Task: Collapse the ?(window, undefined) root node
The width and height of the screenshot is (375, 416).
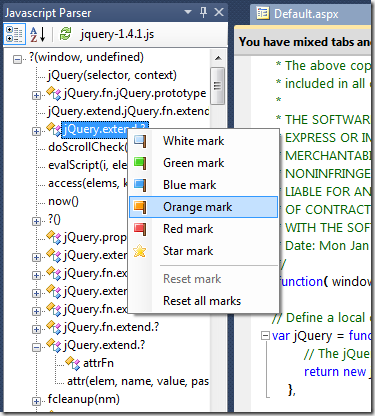Action: [x=17, y=60]
